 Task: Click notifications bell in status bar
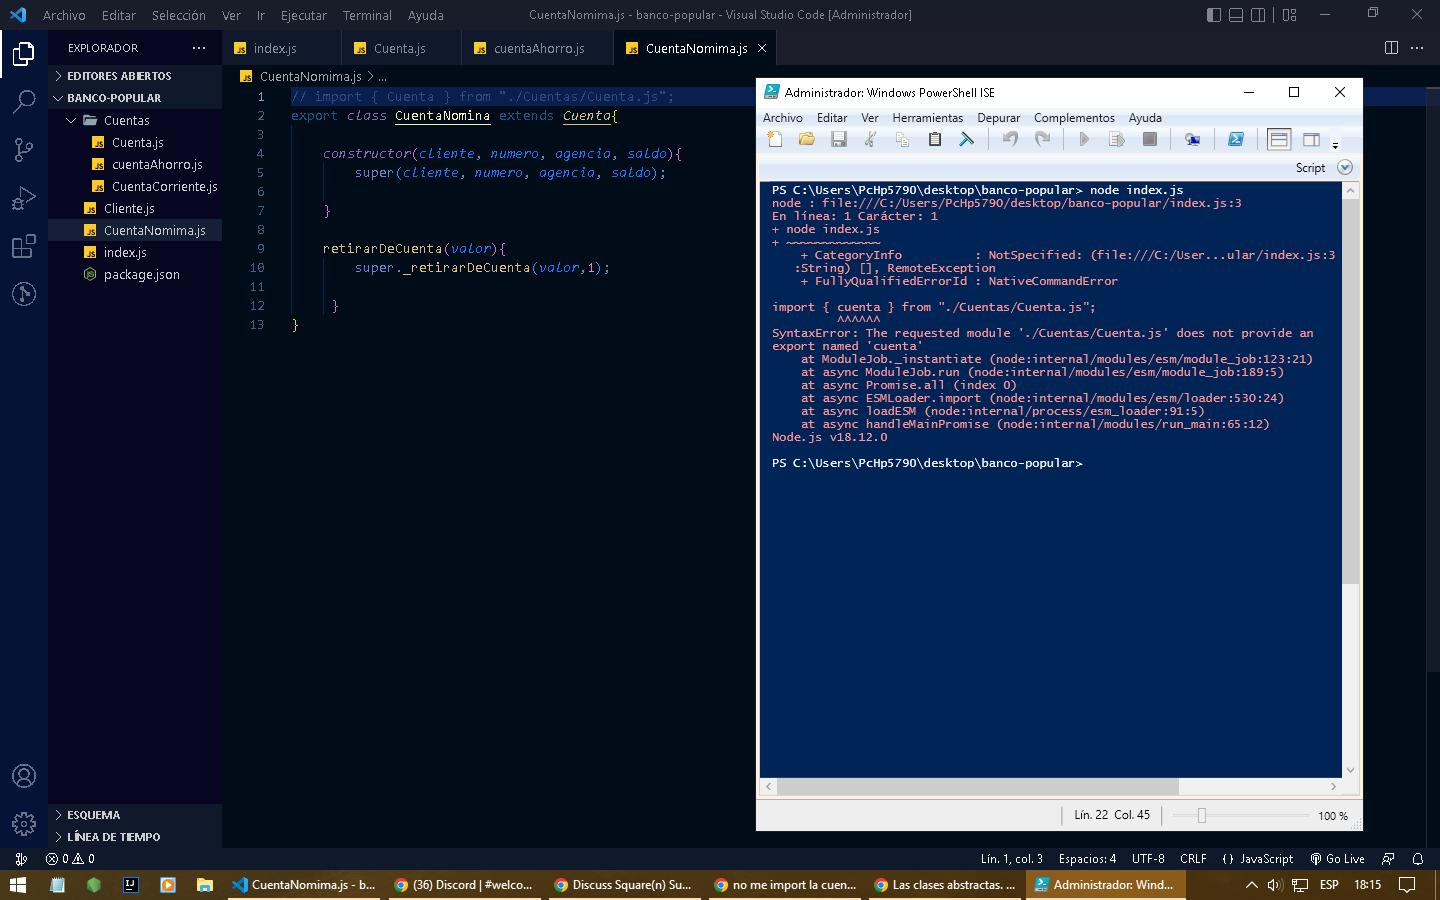click(1418, 859)
